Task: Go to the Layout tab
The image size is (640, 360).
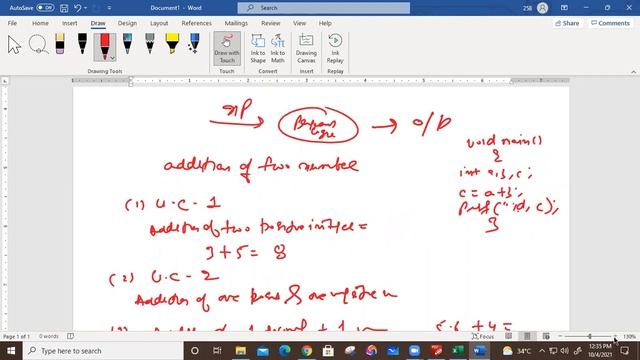Action: pyautogui.click(x=159, y=23)
